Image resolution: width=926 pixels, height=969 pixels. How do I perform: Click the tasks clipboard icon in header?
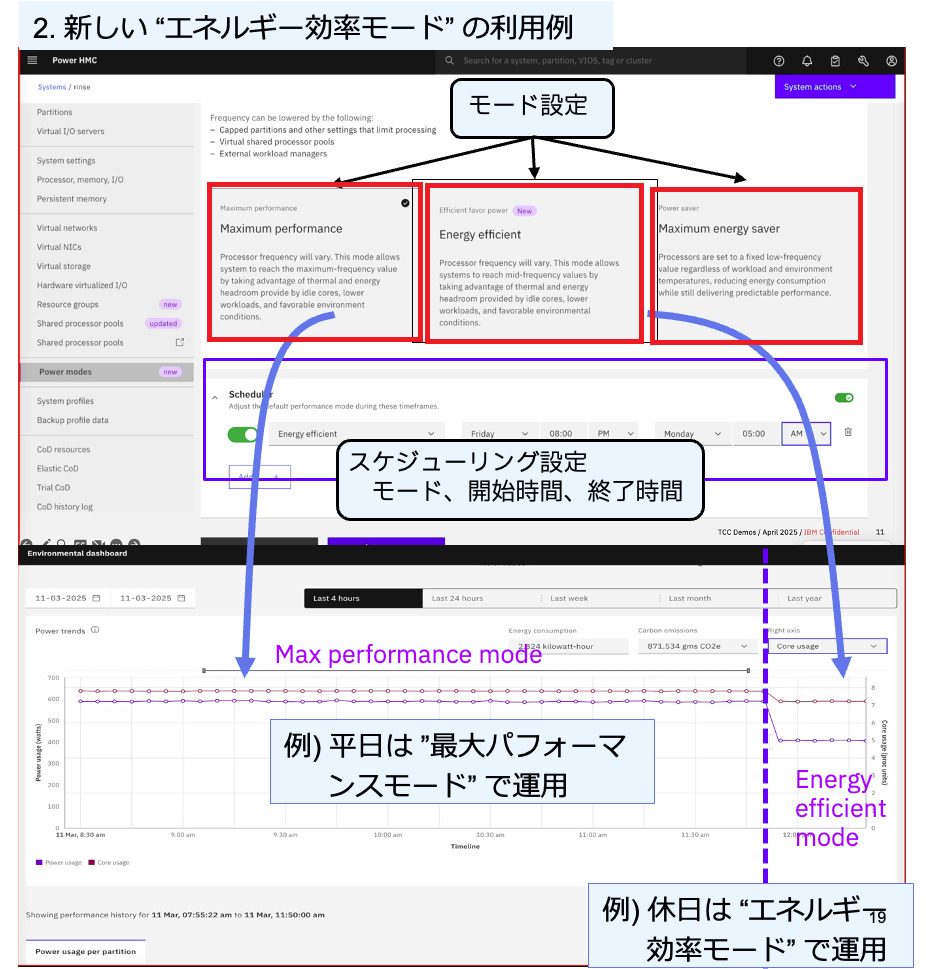pyautogui.click(x=835, y=61)
